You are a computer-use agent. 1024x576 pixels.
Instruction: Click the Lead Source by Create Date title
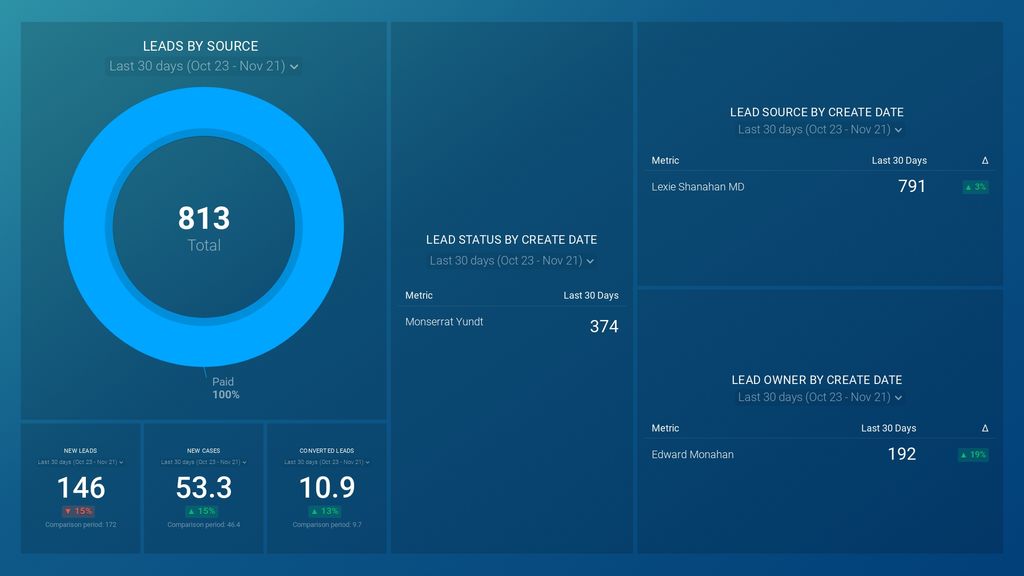(817, 112)
